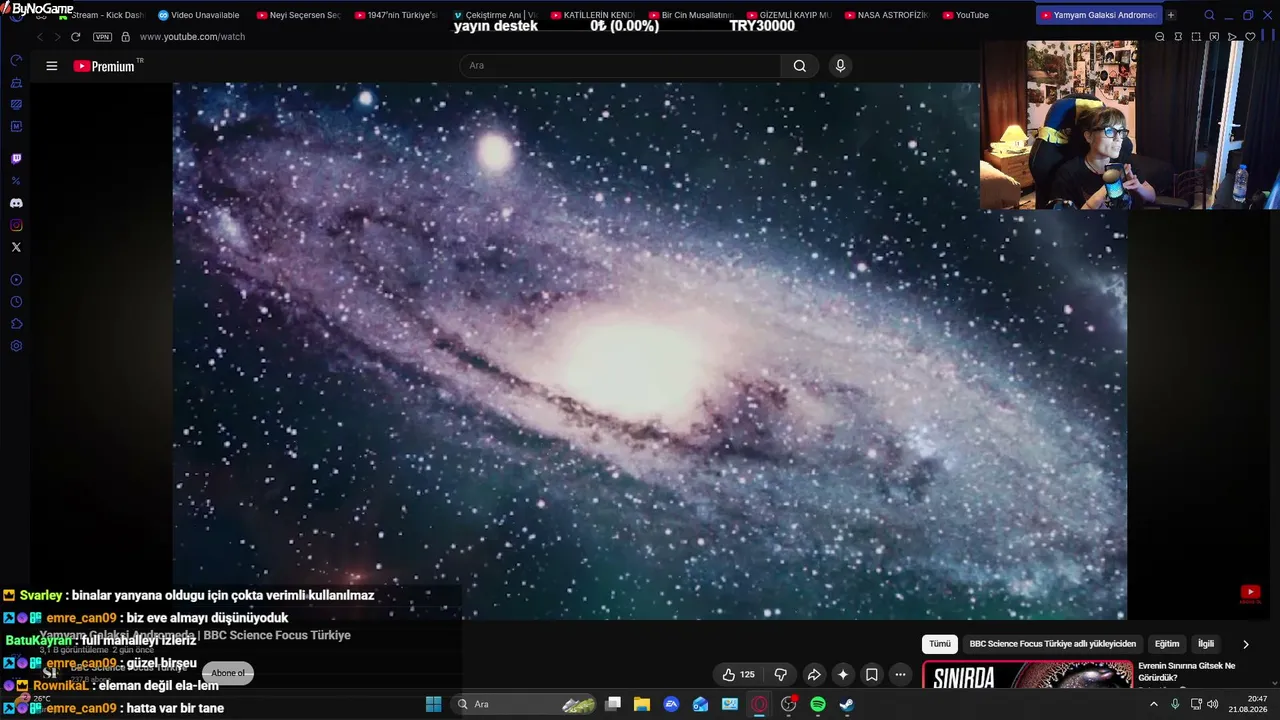Open the microphone icon in system tray
The image size is (1280, 720).
(1175, 704)
